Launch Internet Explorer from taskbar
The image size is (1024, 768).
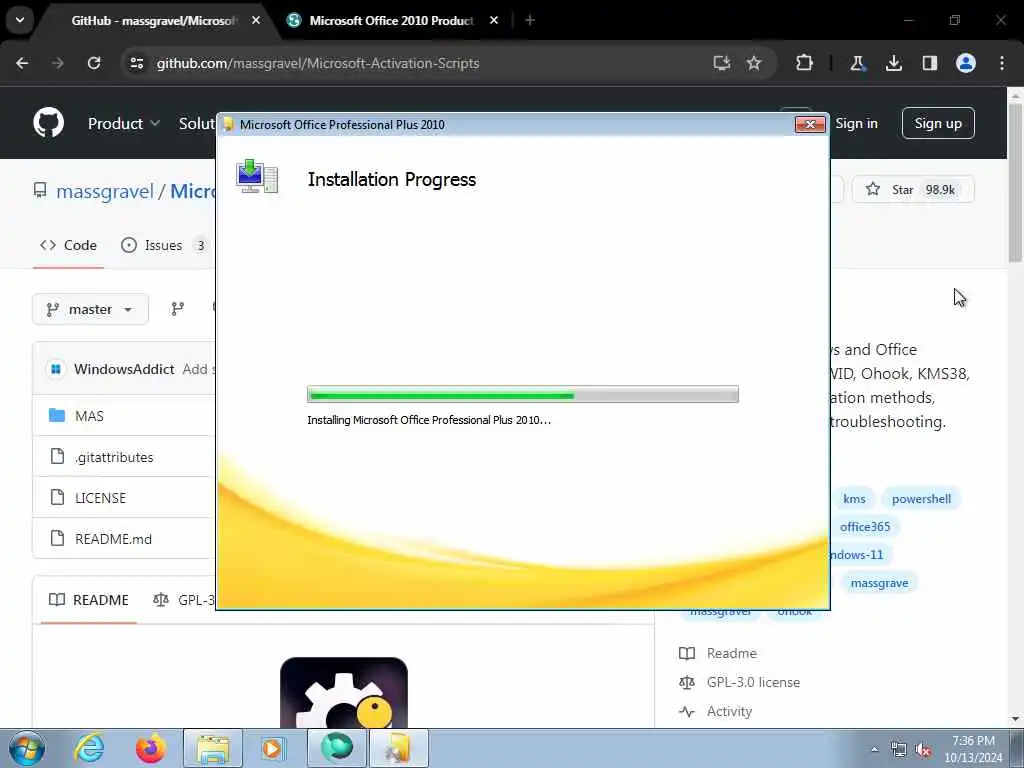[89, 748]
